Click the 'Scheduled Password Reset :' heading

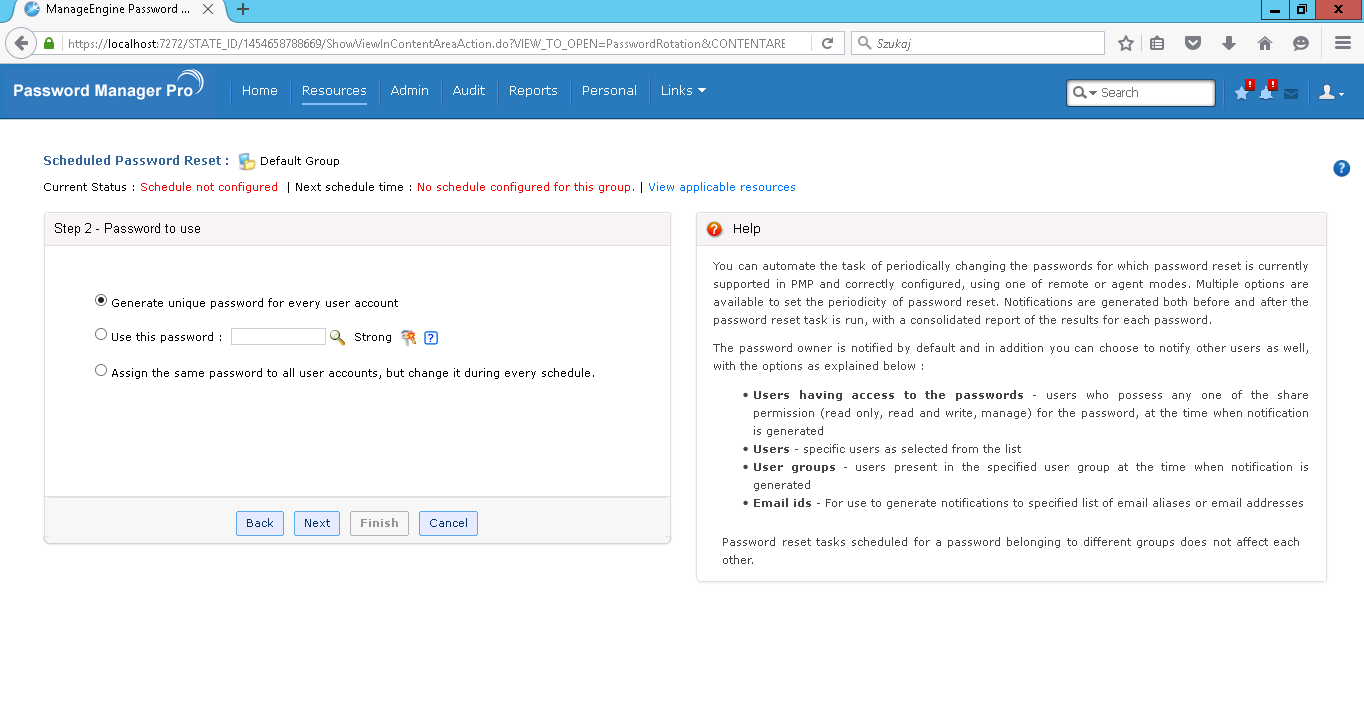coord(136,160)
